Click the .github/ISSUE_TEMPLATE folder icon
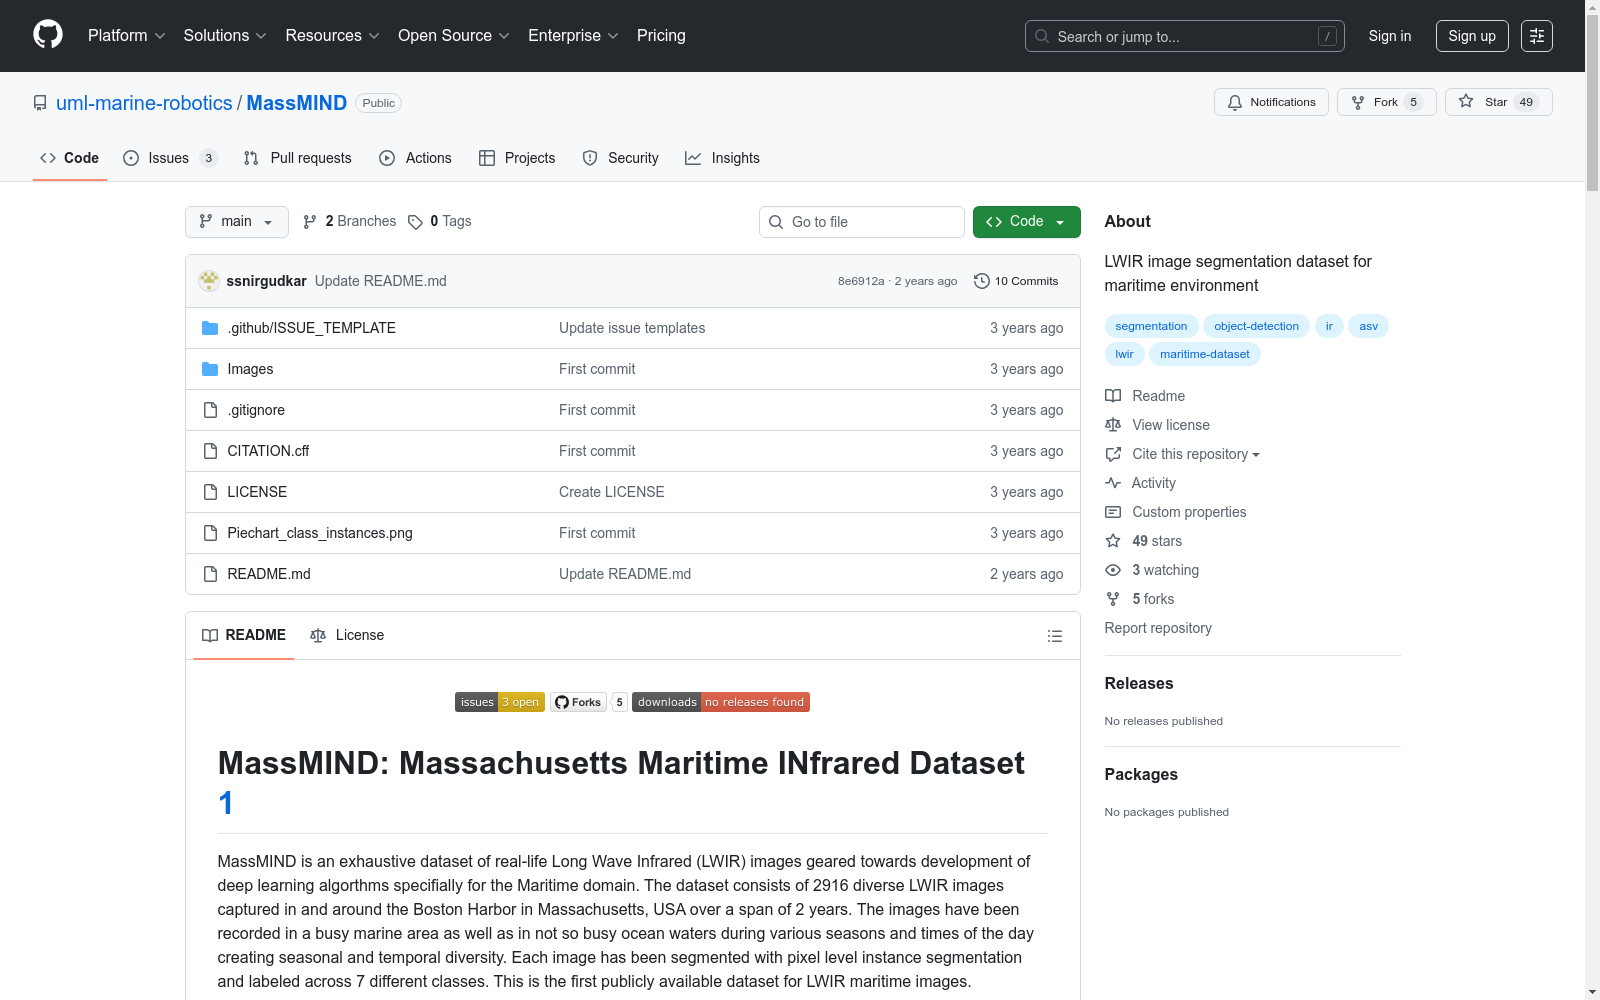This screenshot has height=1000, width=1600. coord(210,328)
